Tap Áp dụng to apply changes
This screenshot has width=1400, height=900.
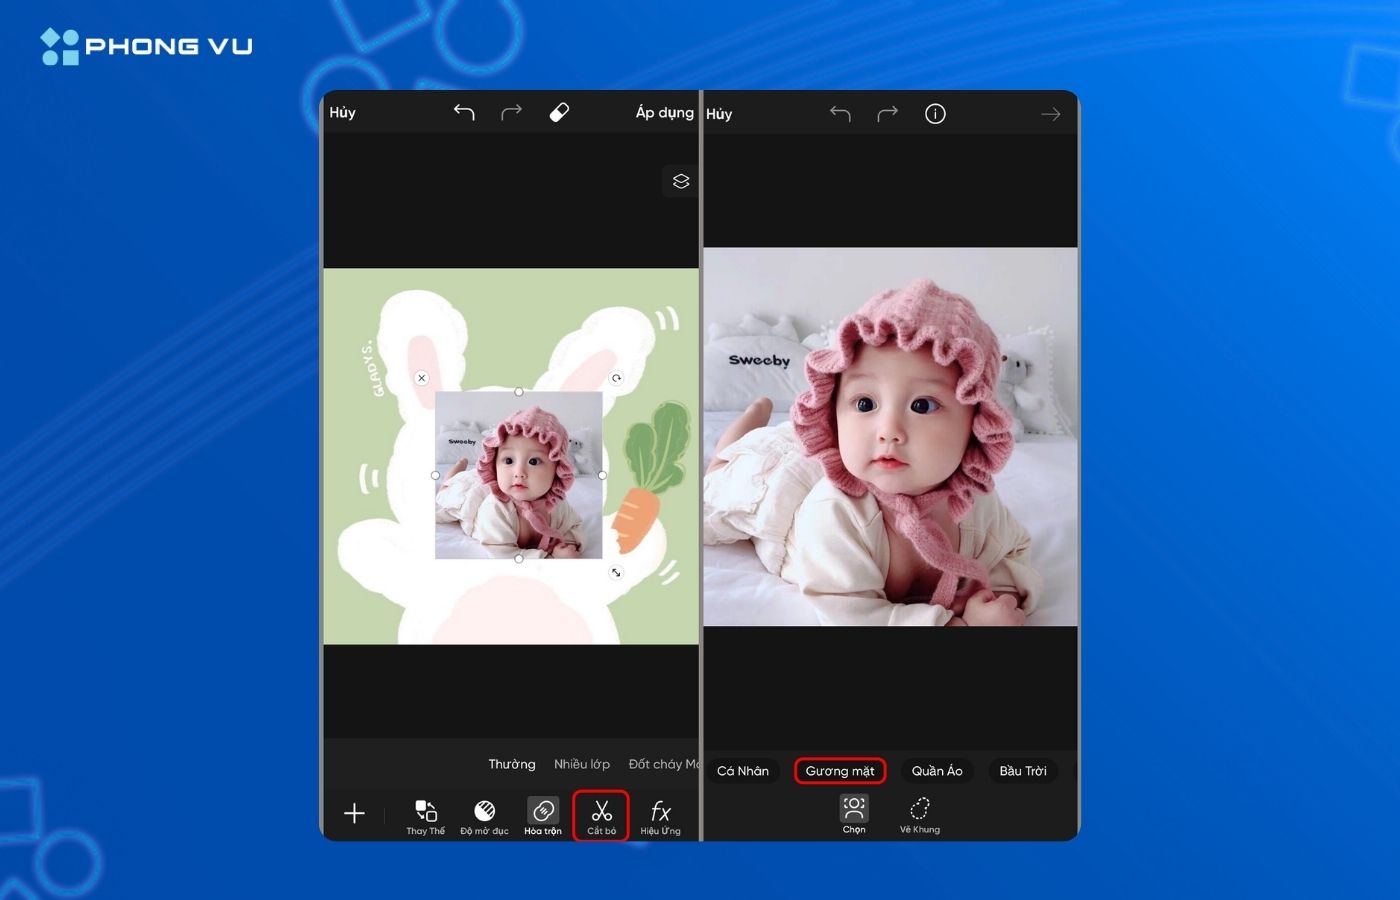click(x=665, y=113)
